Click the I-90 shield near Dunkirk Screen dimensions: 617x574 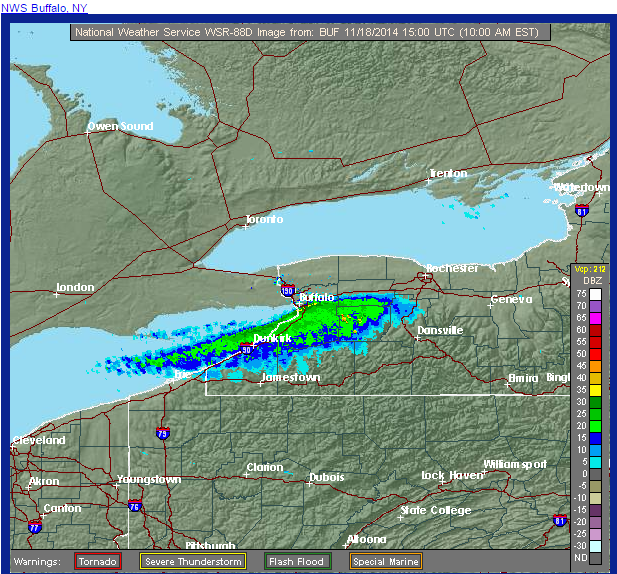(246, 349)
